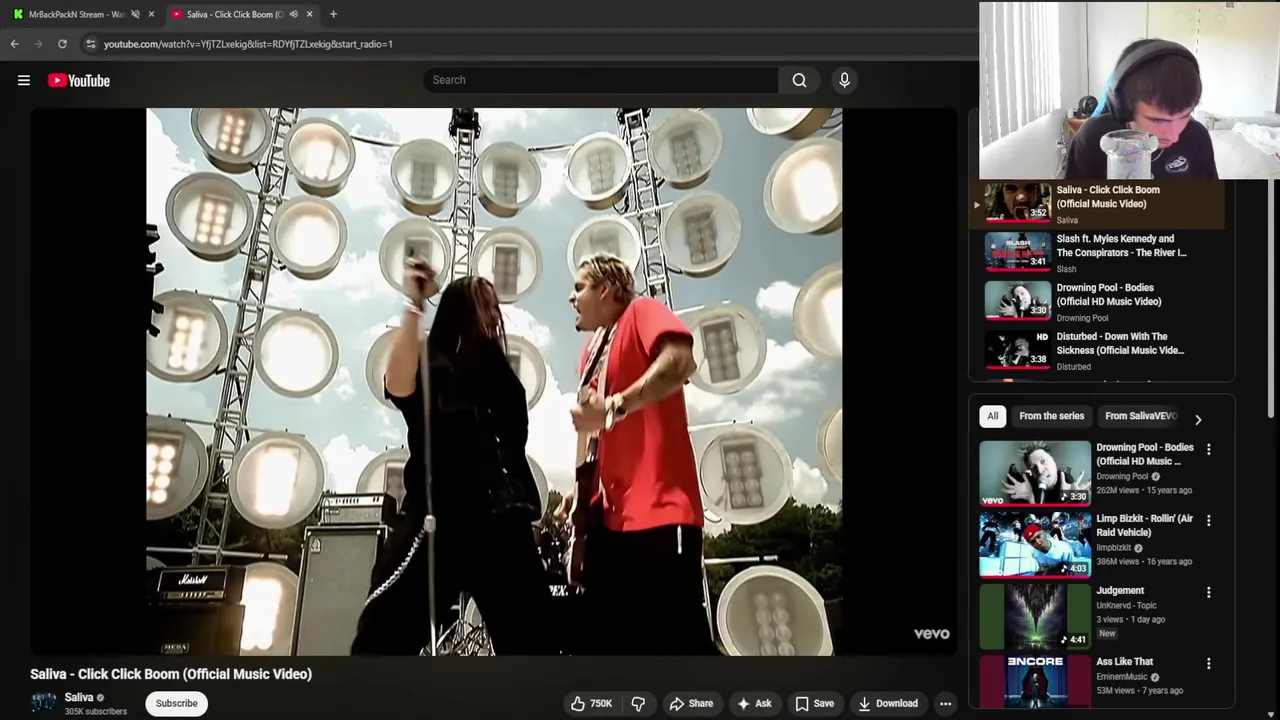Image resolution: width=1280 pixels, height=720 pixels.
Task: Select the Saliva - Click Click Boom tab
Action: (x=233, y=14)
